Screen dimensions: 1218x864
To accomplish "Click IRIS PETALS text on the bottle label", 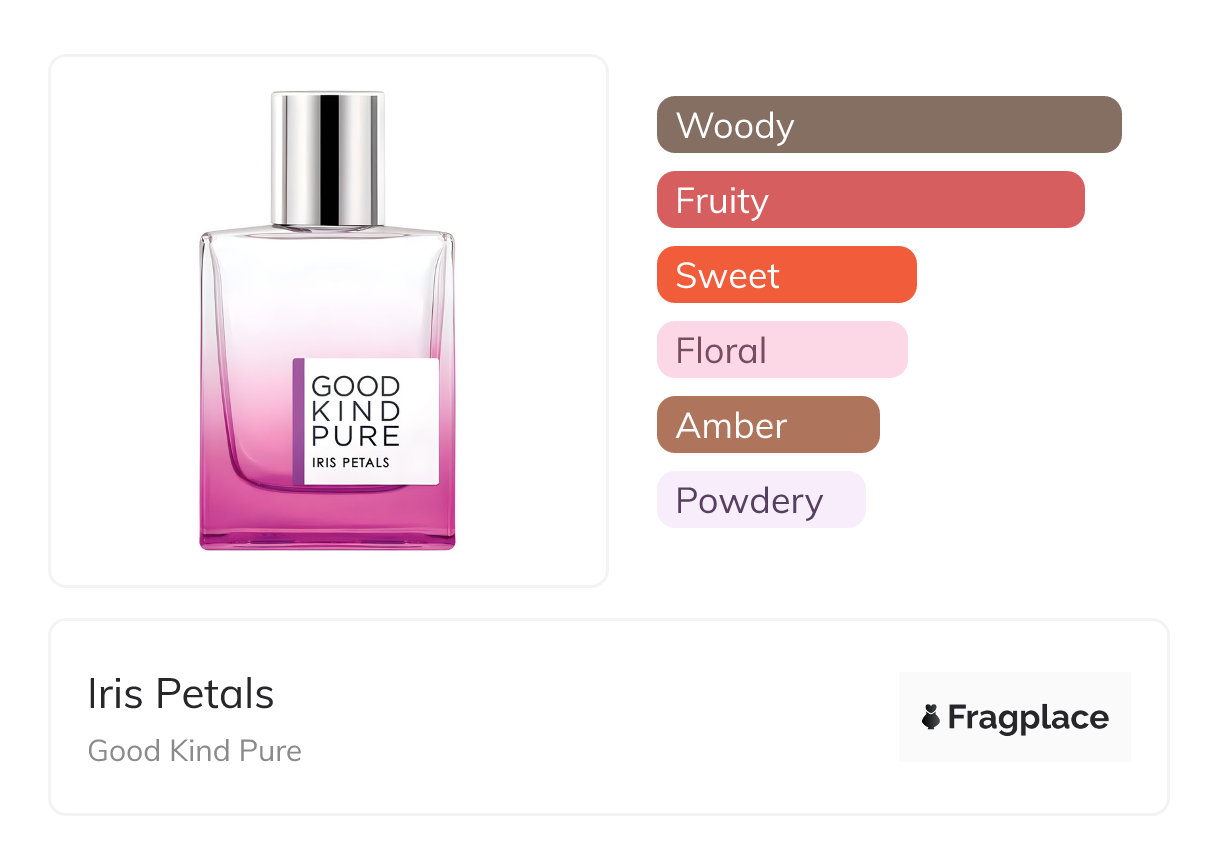I will click(351, 463).
